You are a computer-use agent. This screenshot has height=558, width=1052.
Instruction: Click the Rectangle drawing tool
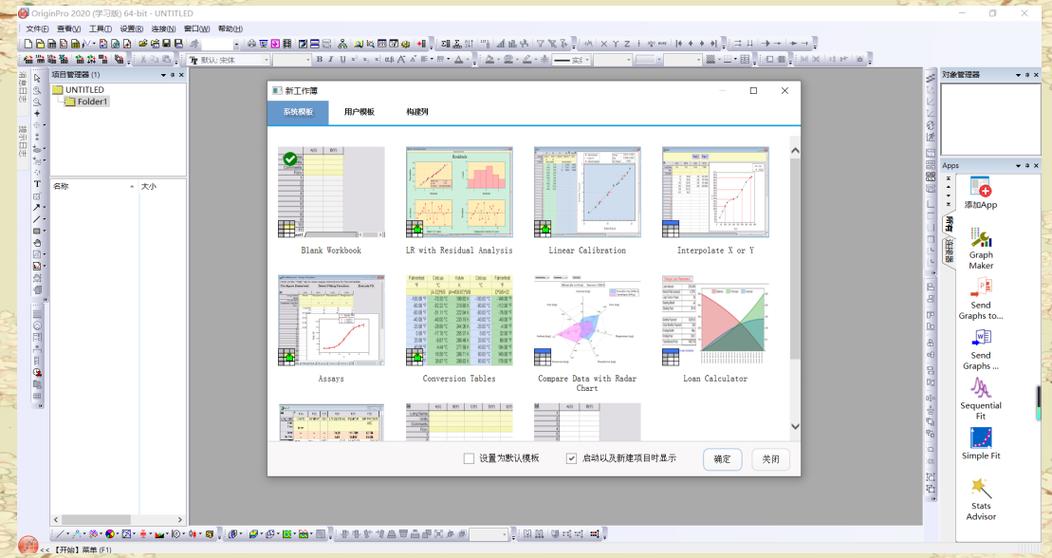point(38,231)
